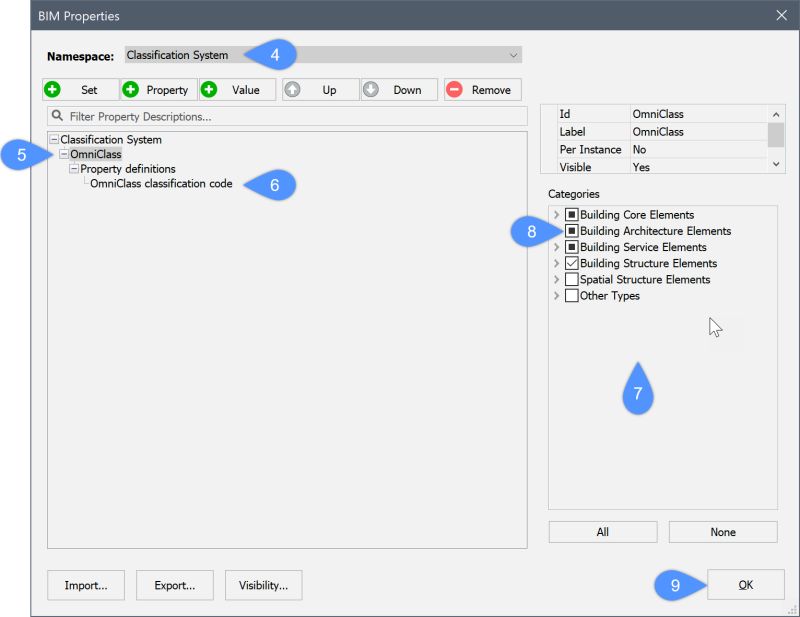
Task: Enable Spatial Structure Elements category
Action: click(573, 279)
